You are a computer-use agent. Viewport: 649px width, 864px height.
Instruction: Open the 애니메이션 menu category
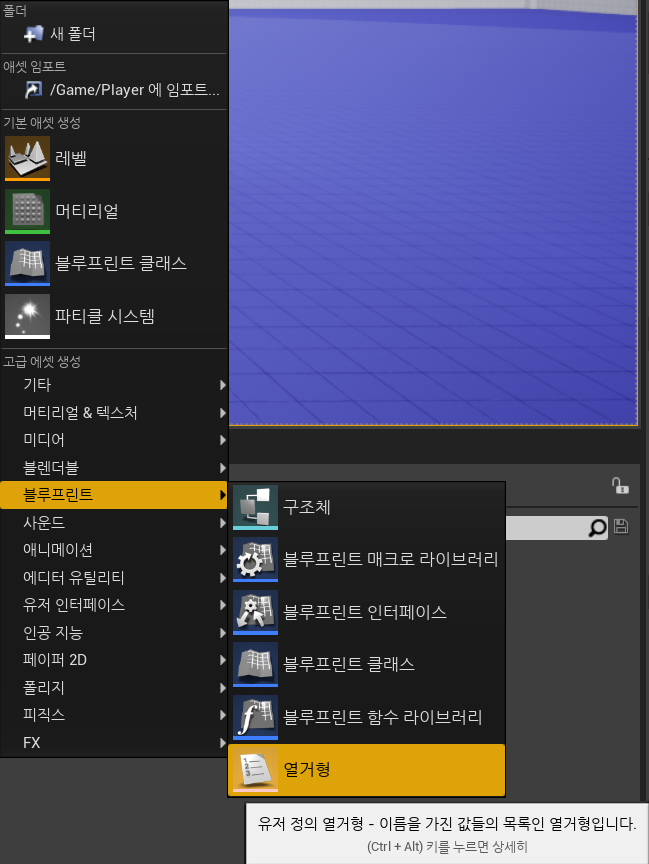click(x=114, y=550)
